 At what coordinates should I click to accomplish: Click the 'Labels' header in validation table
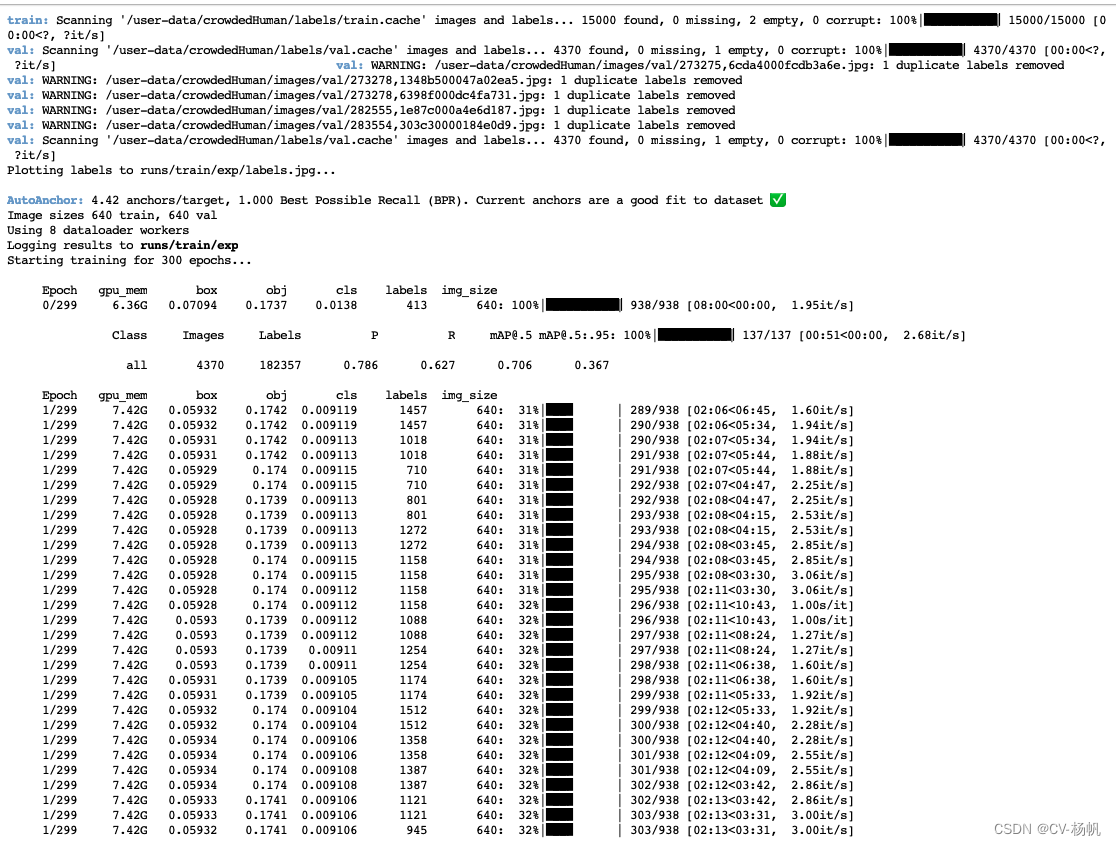[280, 335]
